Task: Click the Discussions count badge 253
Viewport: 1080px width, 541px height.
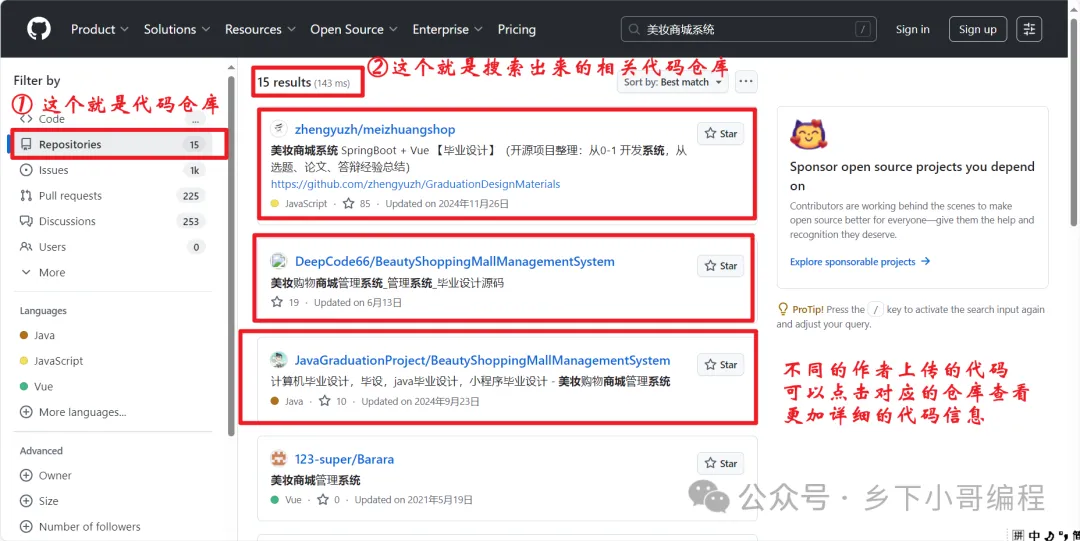Action: 191,221
